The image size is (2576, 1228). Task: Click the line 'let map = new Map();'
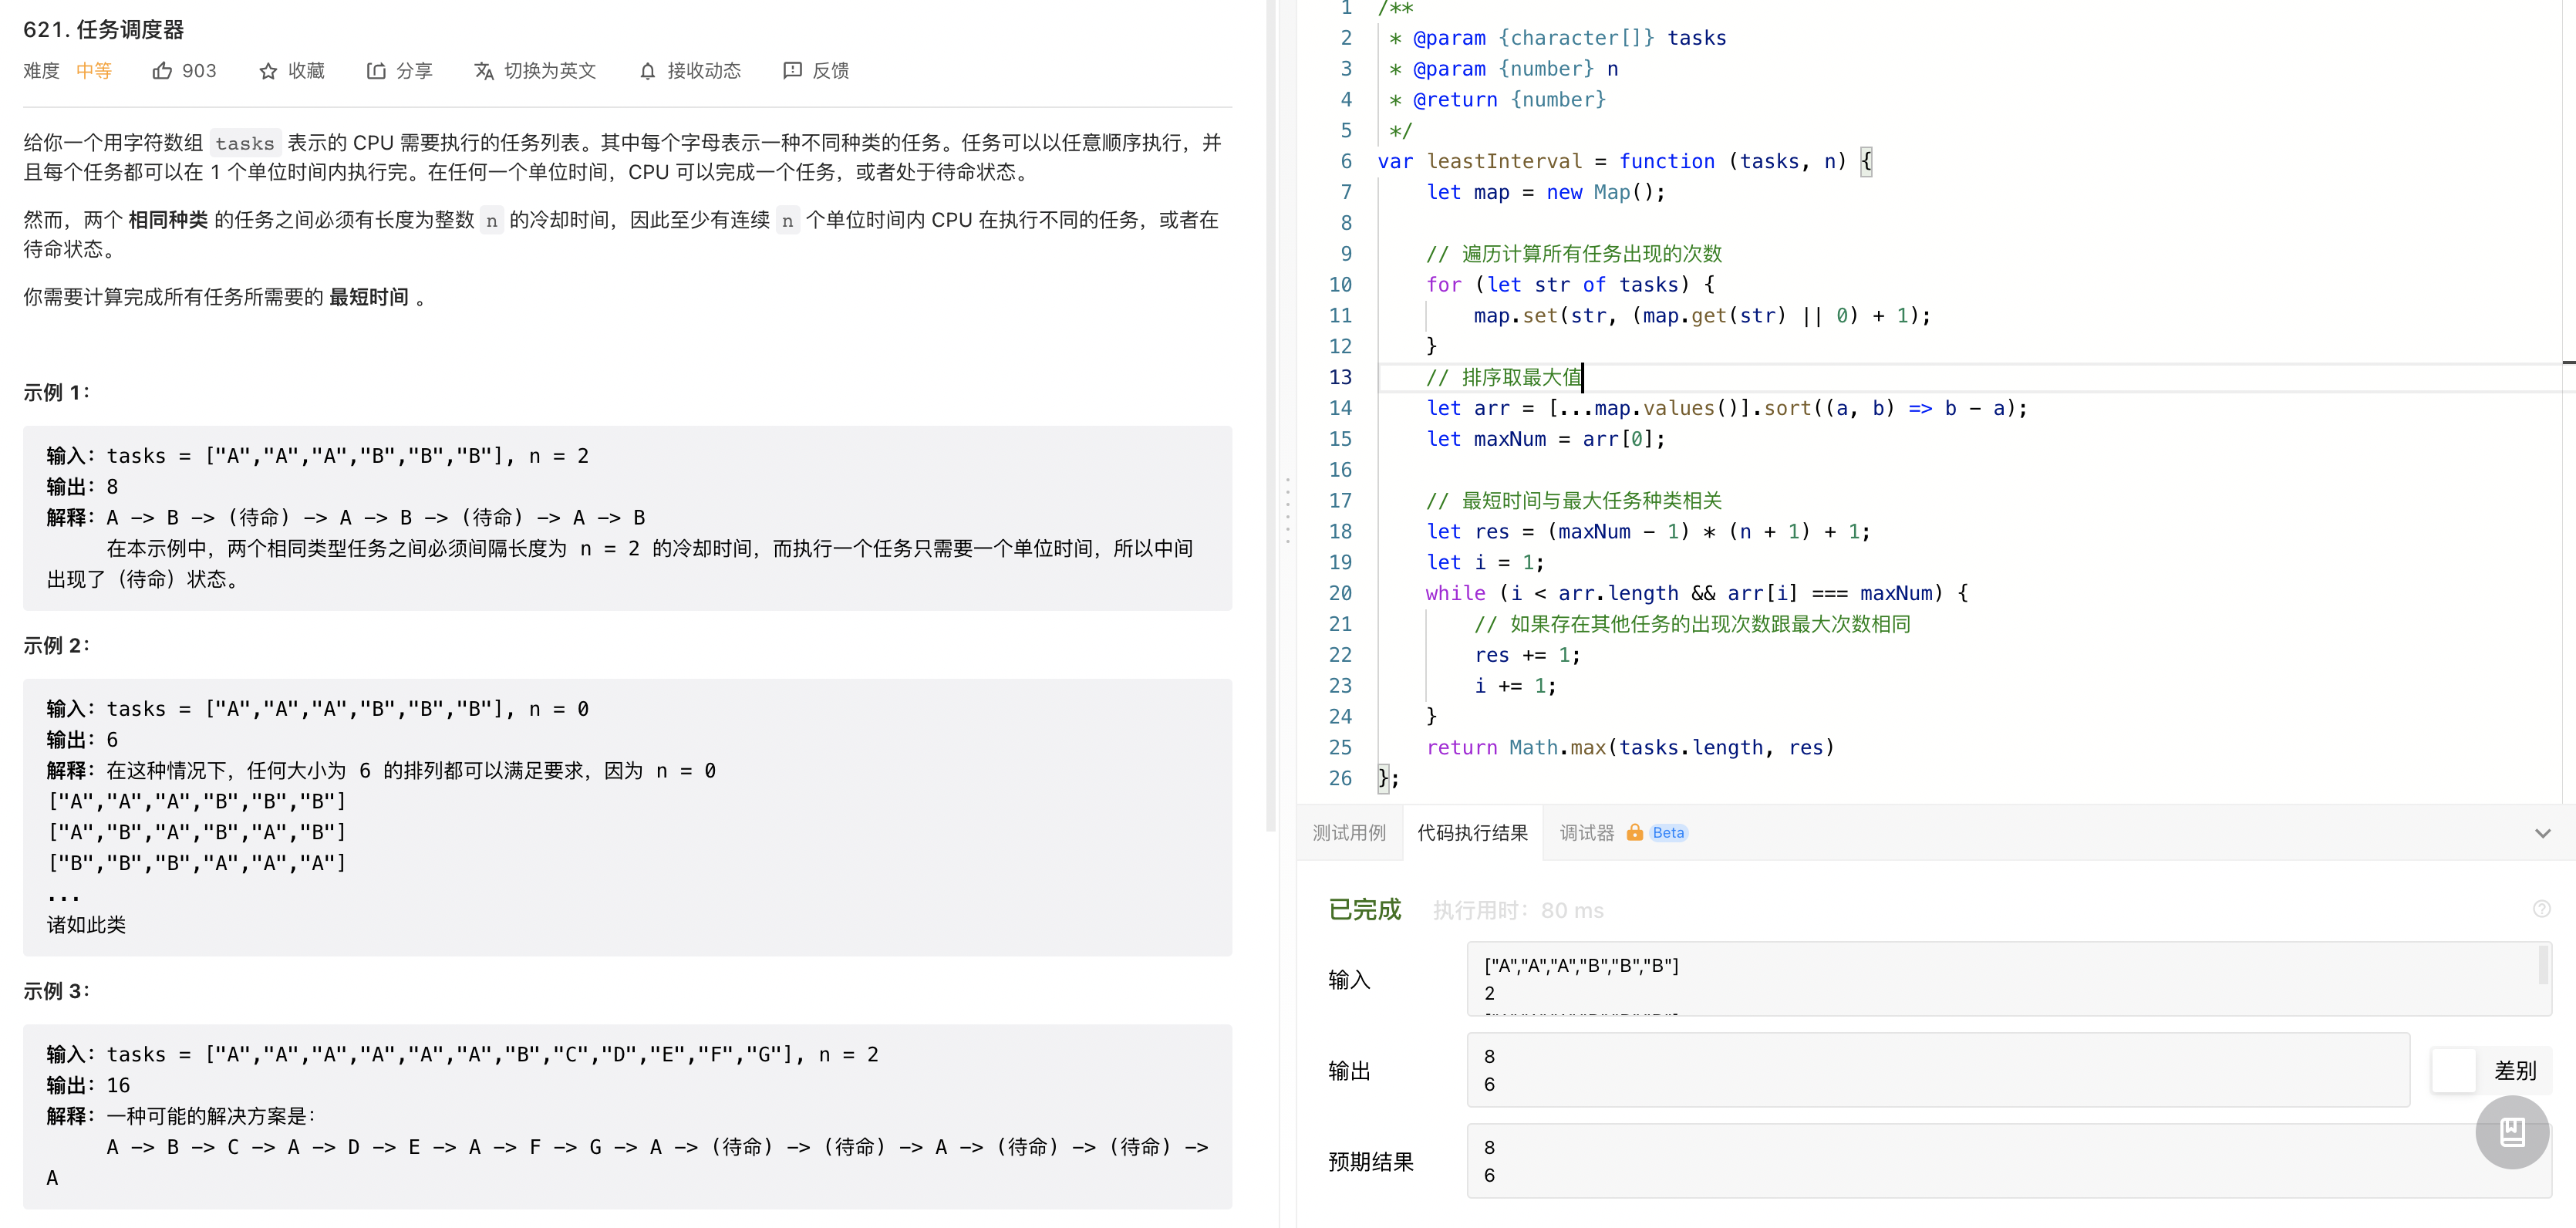[1545, 192]
